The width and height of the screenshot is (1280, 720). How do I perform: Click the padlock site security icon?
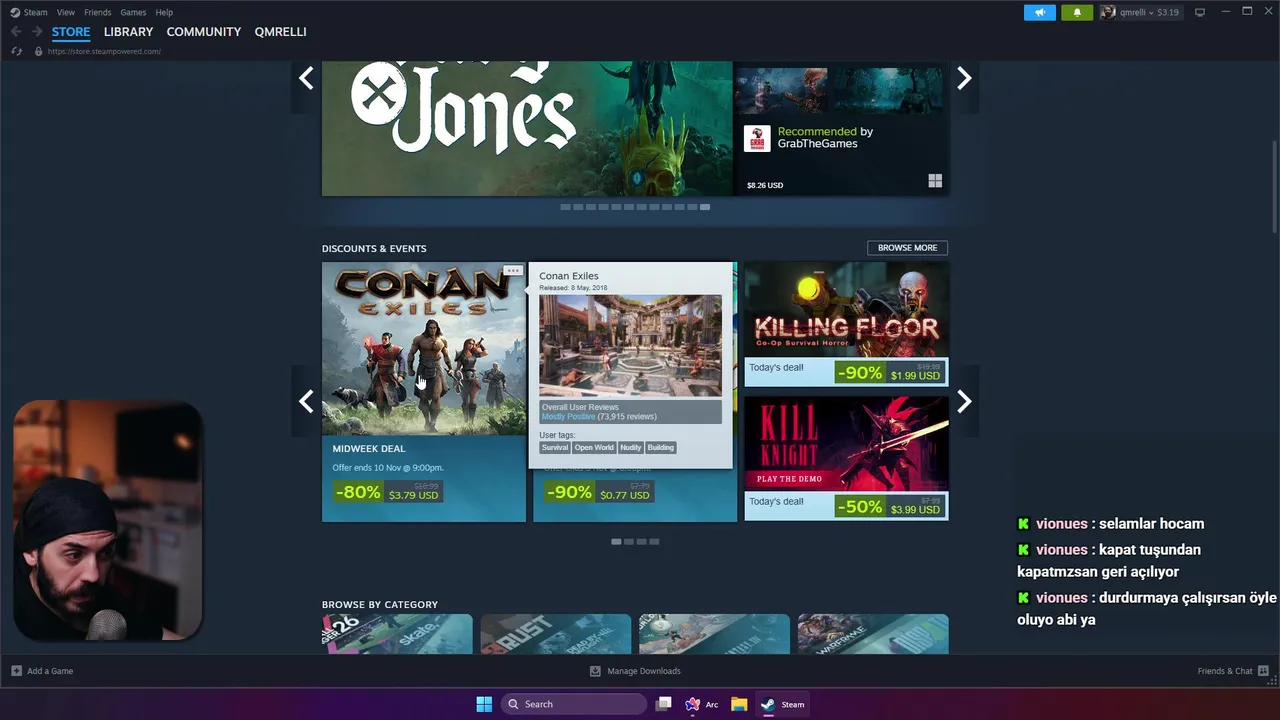coord(39,51)
